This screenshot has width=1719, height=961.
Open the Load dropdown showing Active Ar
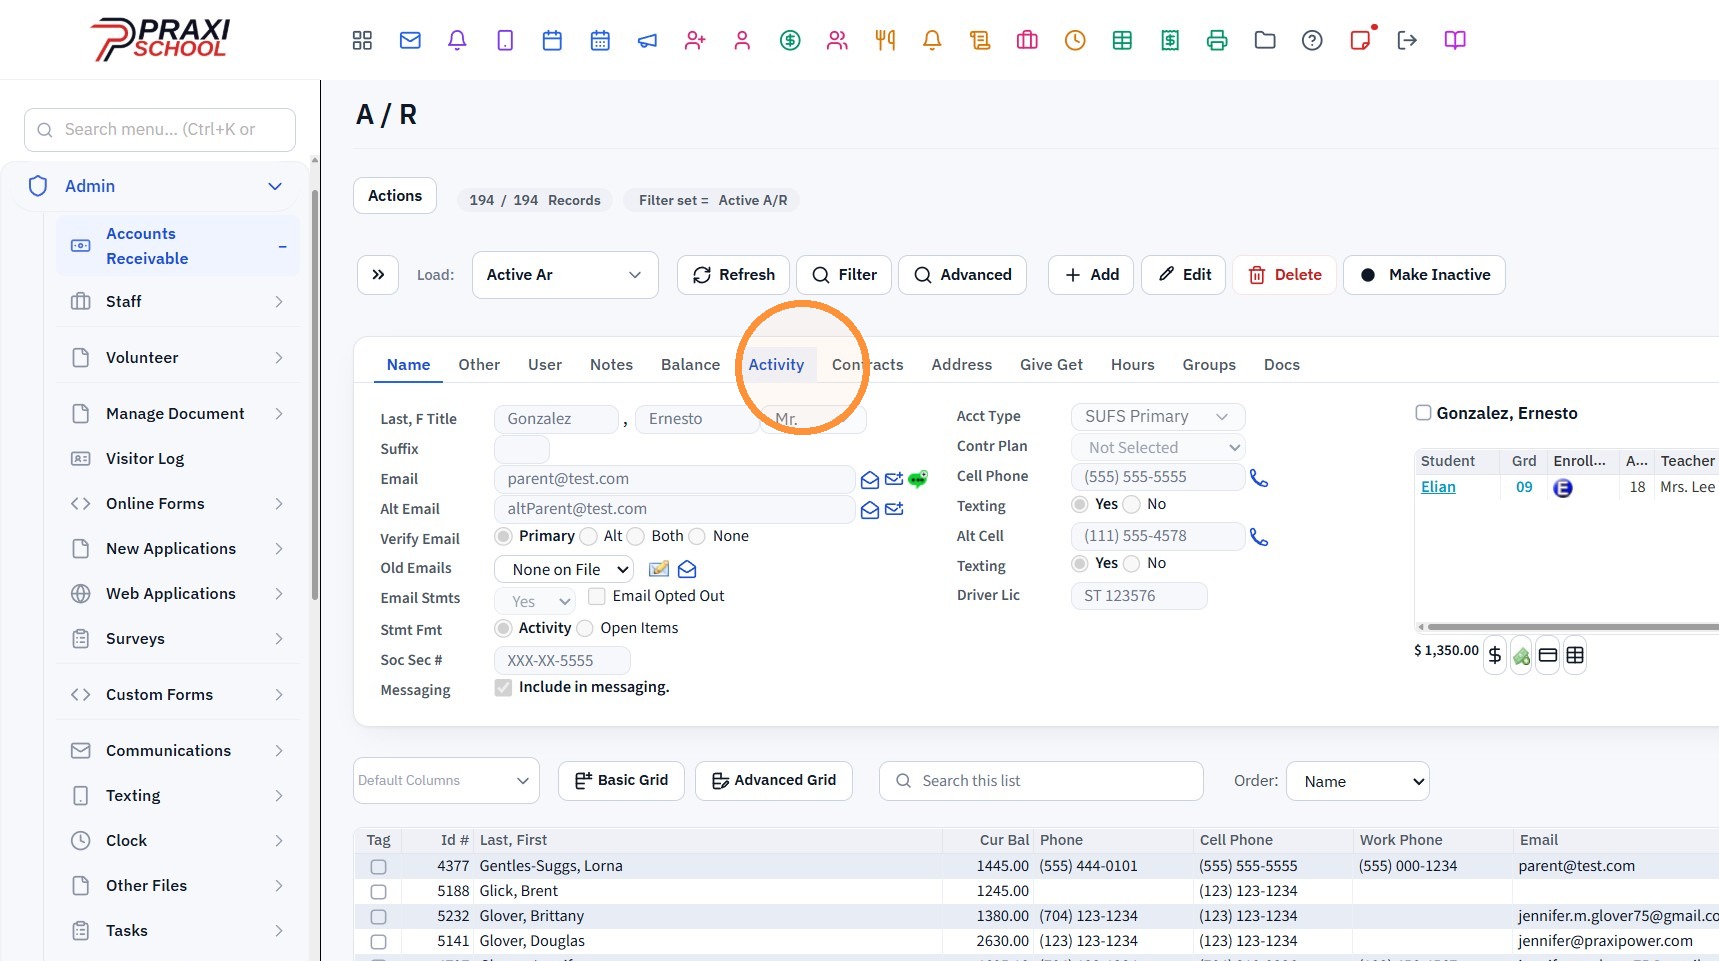(565, 275)
